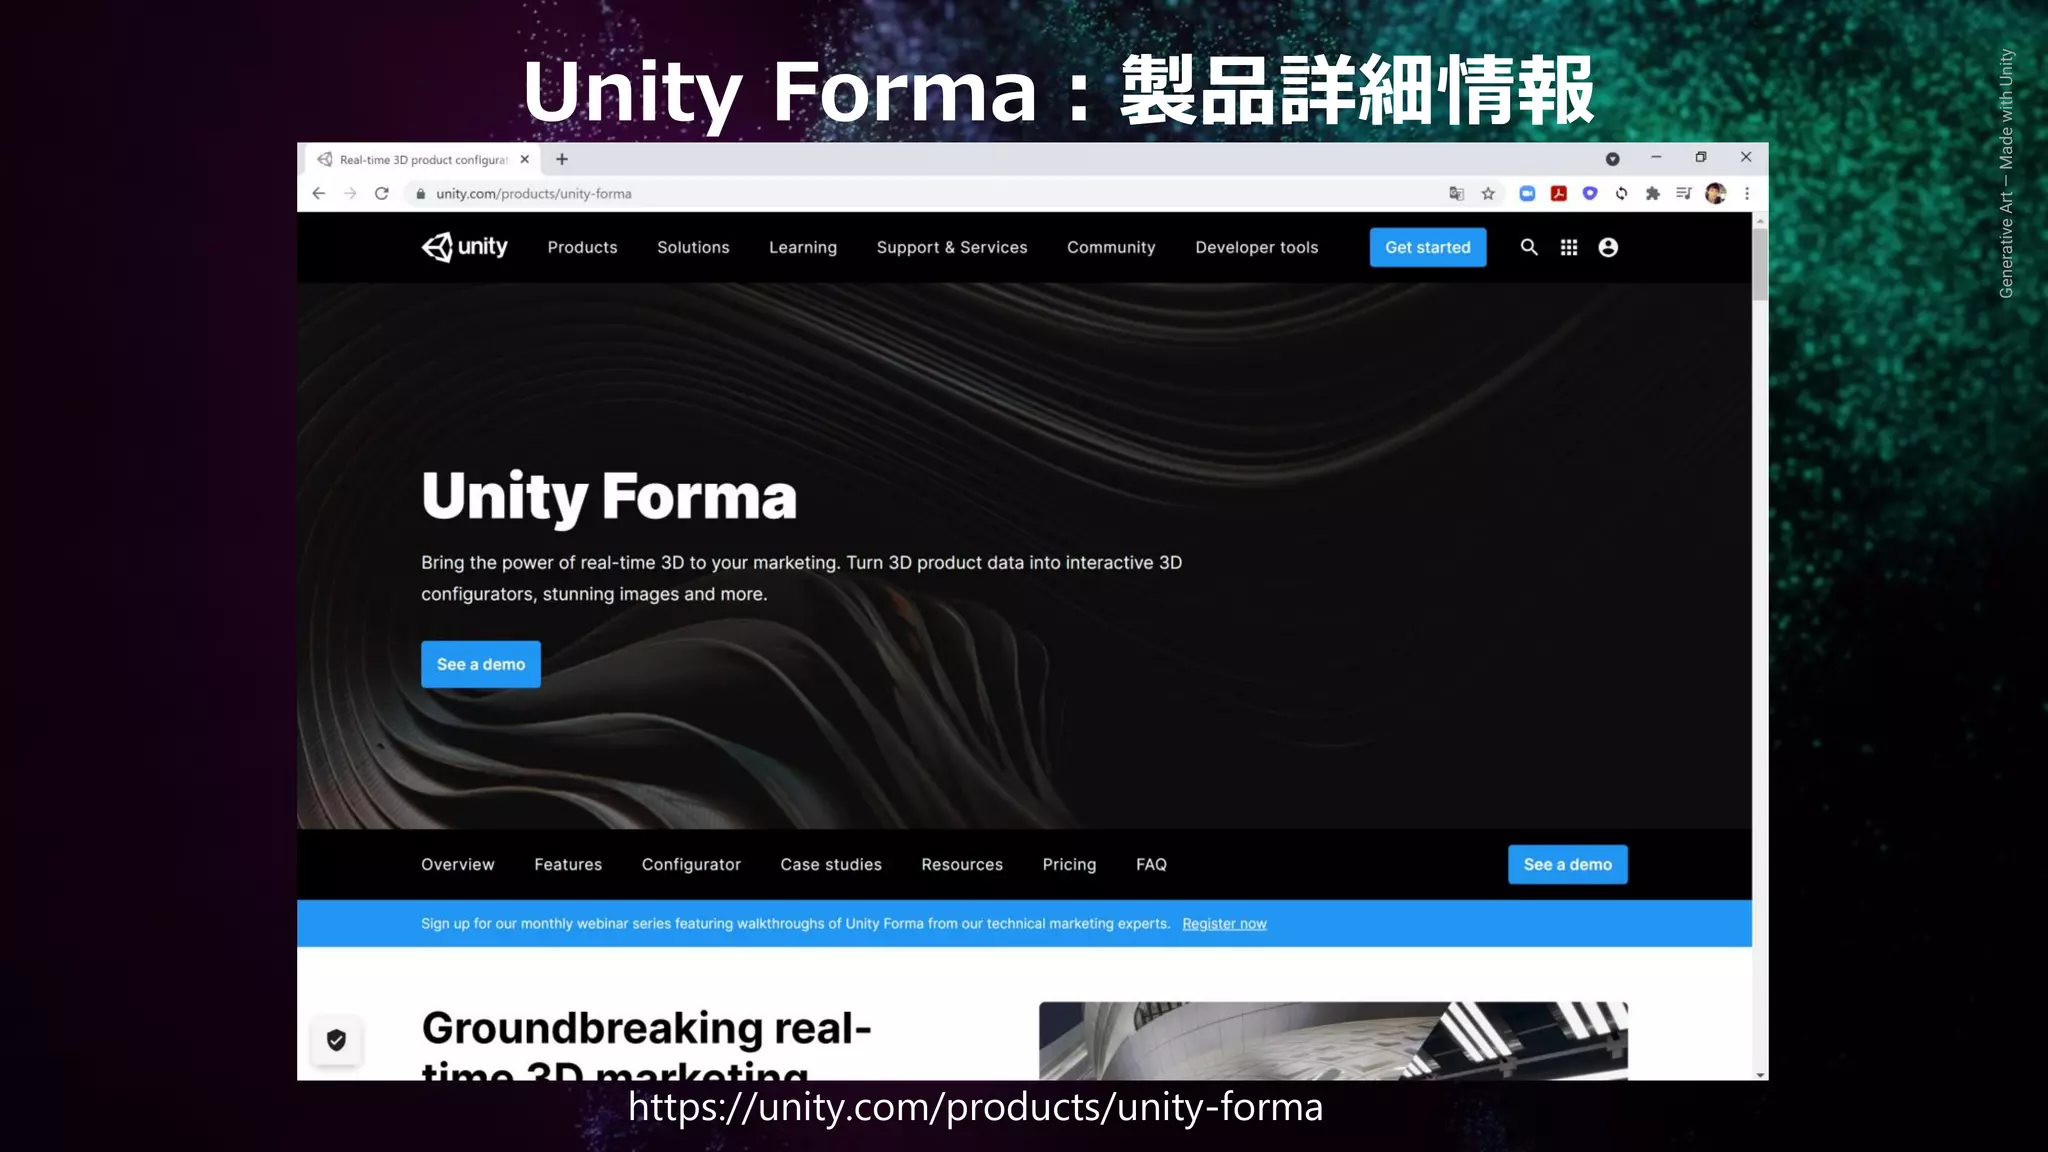Image resolution: width=2048 pixels, height=1152 pixels.
Task: Open the Developer tools menu
Action: pos(1257,247)
